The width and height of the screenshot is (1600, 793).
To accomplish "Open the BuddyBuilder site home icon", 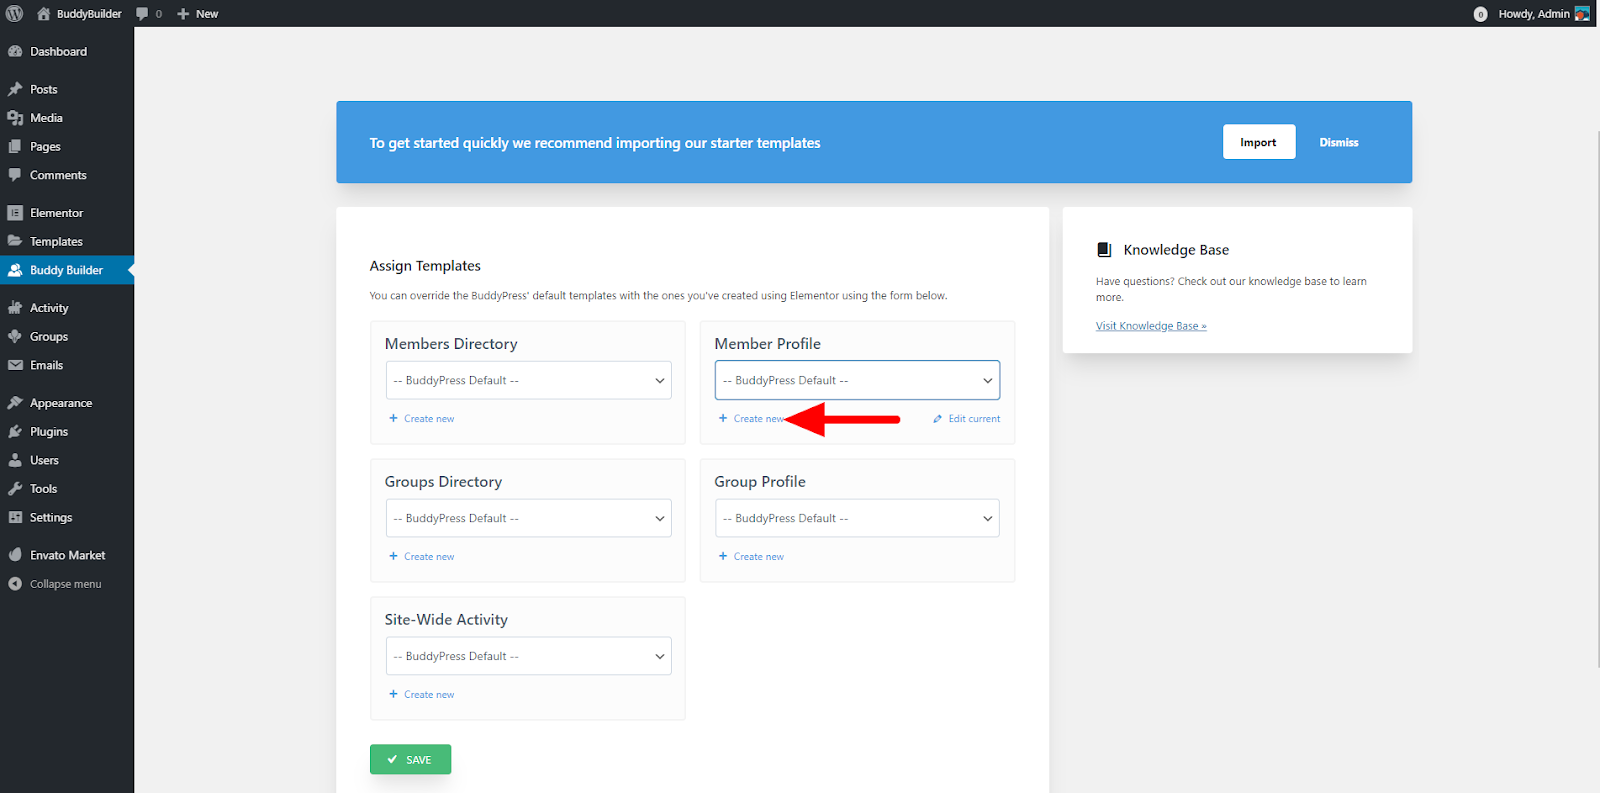I will [x=43, y=14].
